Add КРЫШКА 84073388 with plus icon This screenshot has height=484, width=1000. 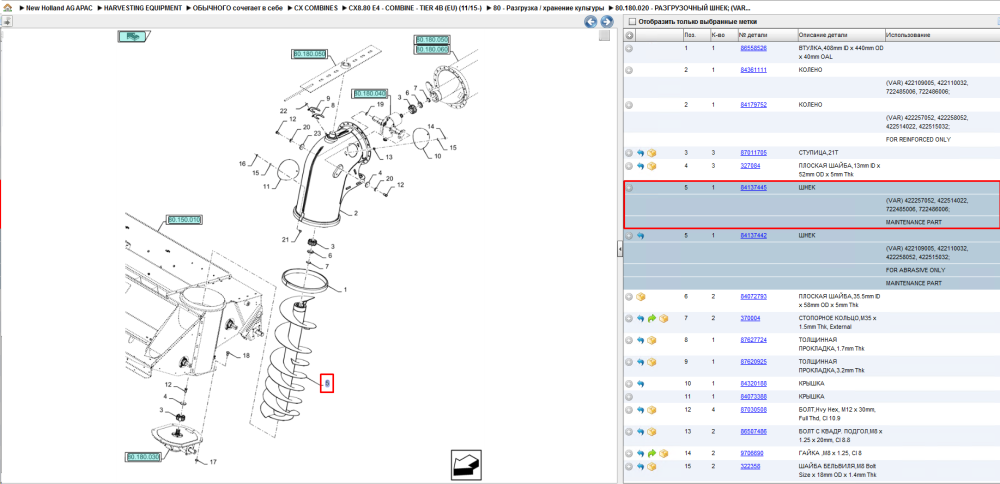tap(629, 397)
